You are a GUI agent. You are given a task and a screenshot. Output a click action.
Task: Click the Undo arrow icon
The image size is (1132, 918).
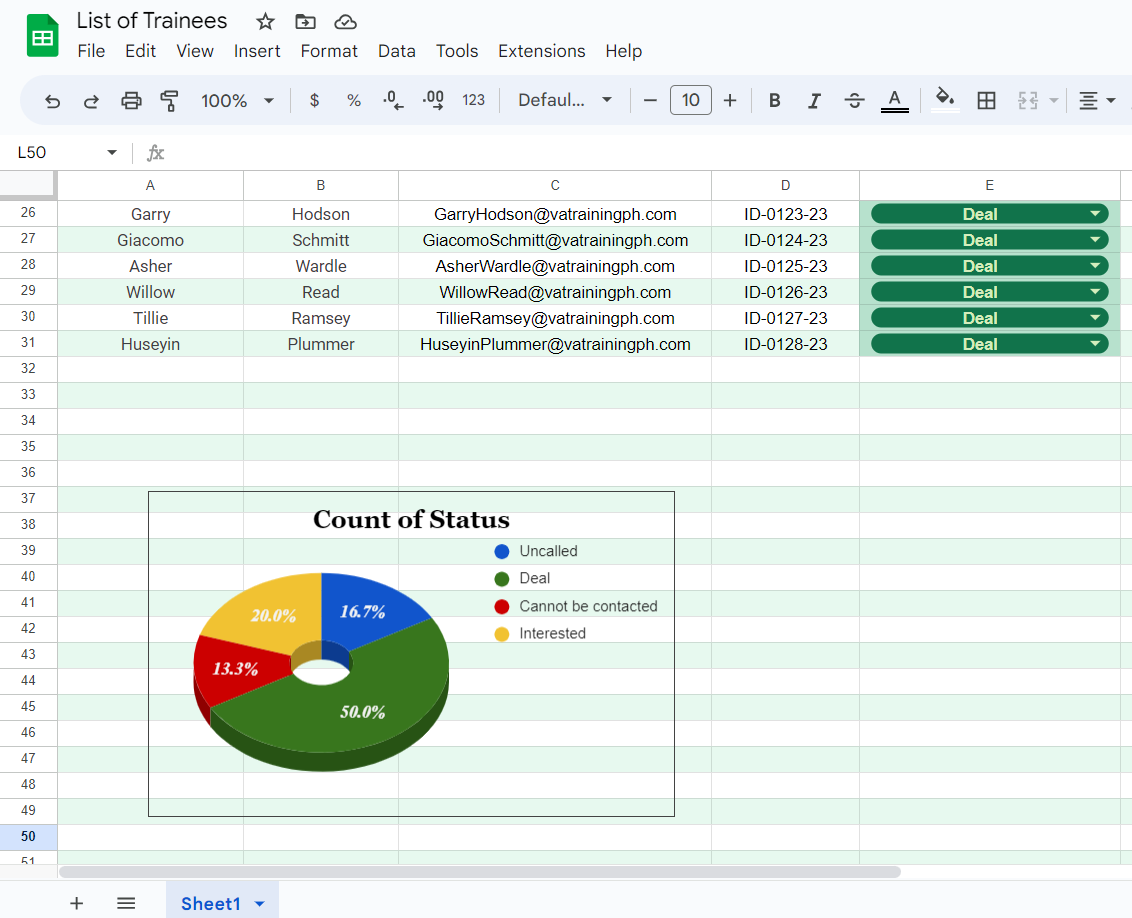[x=53, y=100]
